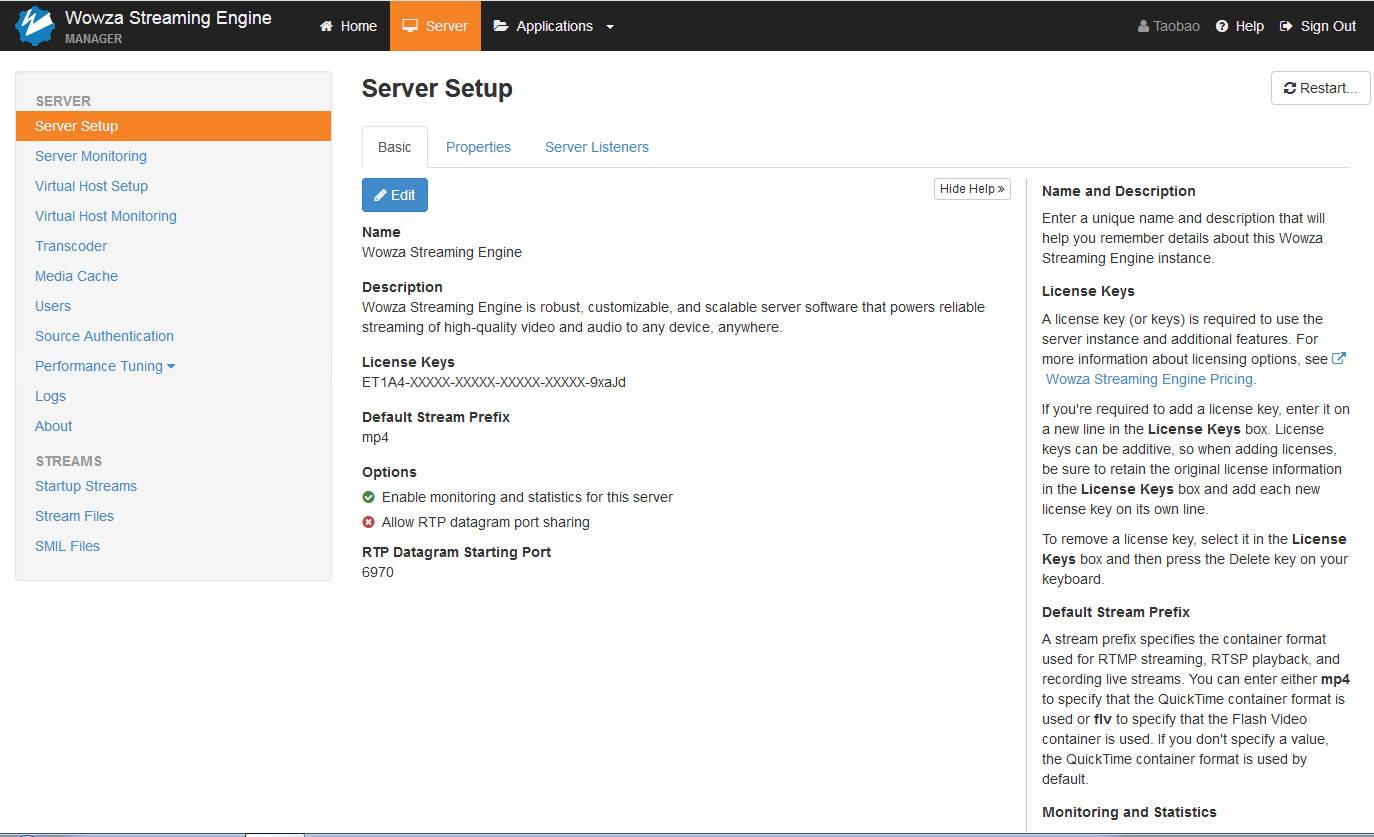Click the pencil icon on Edit button

[380, 195]
